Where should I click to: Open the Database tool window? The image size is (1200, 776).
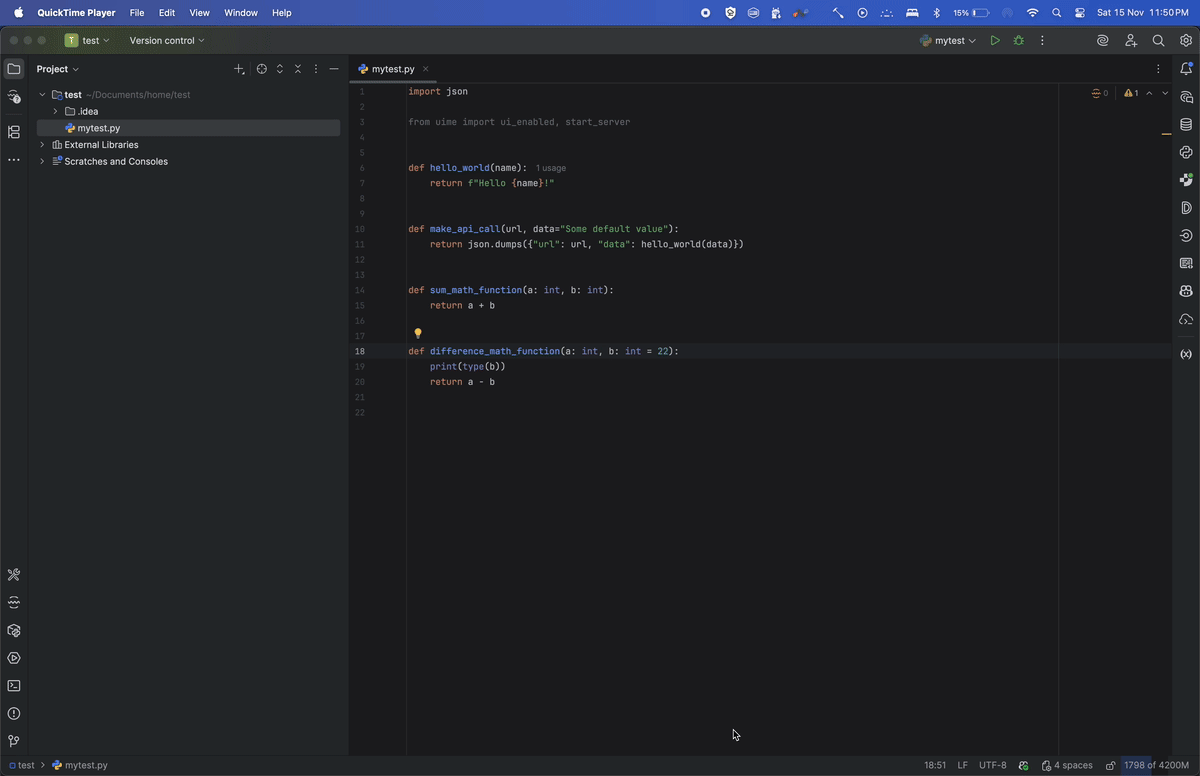pyautogui.click(x=1186, y=125)
